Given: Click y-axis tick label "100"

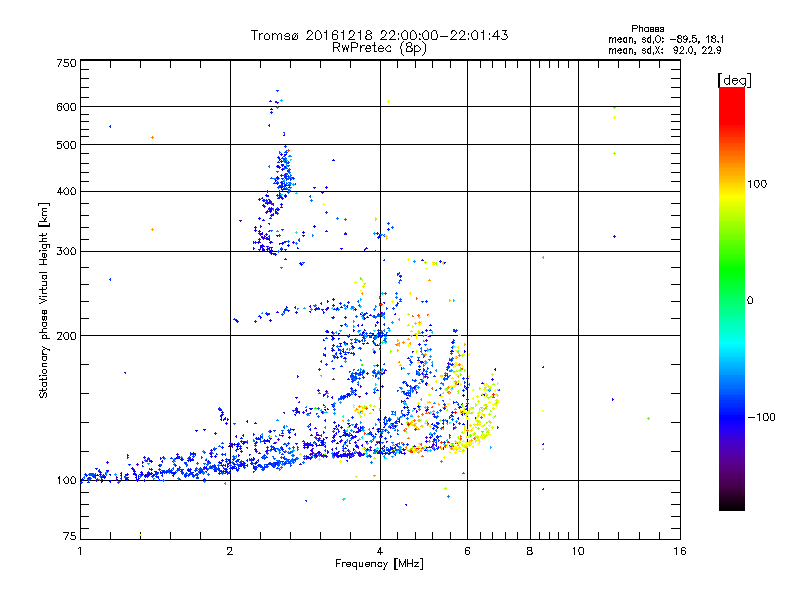Looking at the screenshot, I should [67, 480].
